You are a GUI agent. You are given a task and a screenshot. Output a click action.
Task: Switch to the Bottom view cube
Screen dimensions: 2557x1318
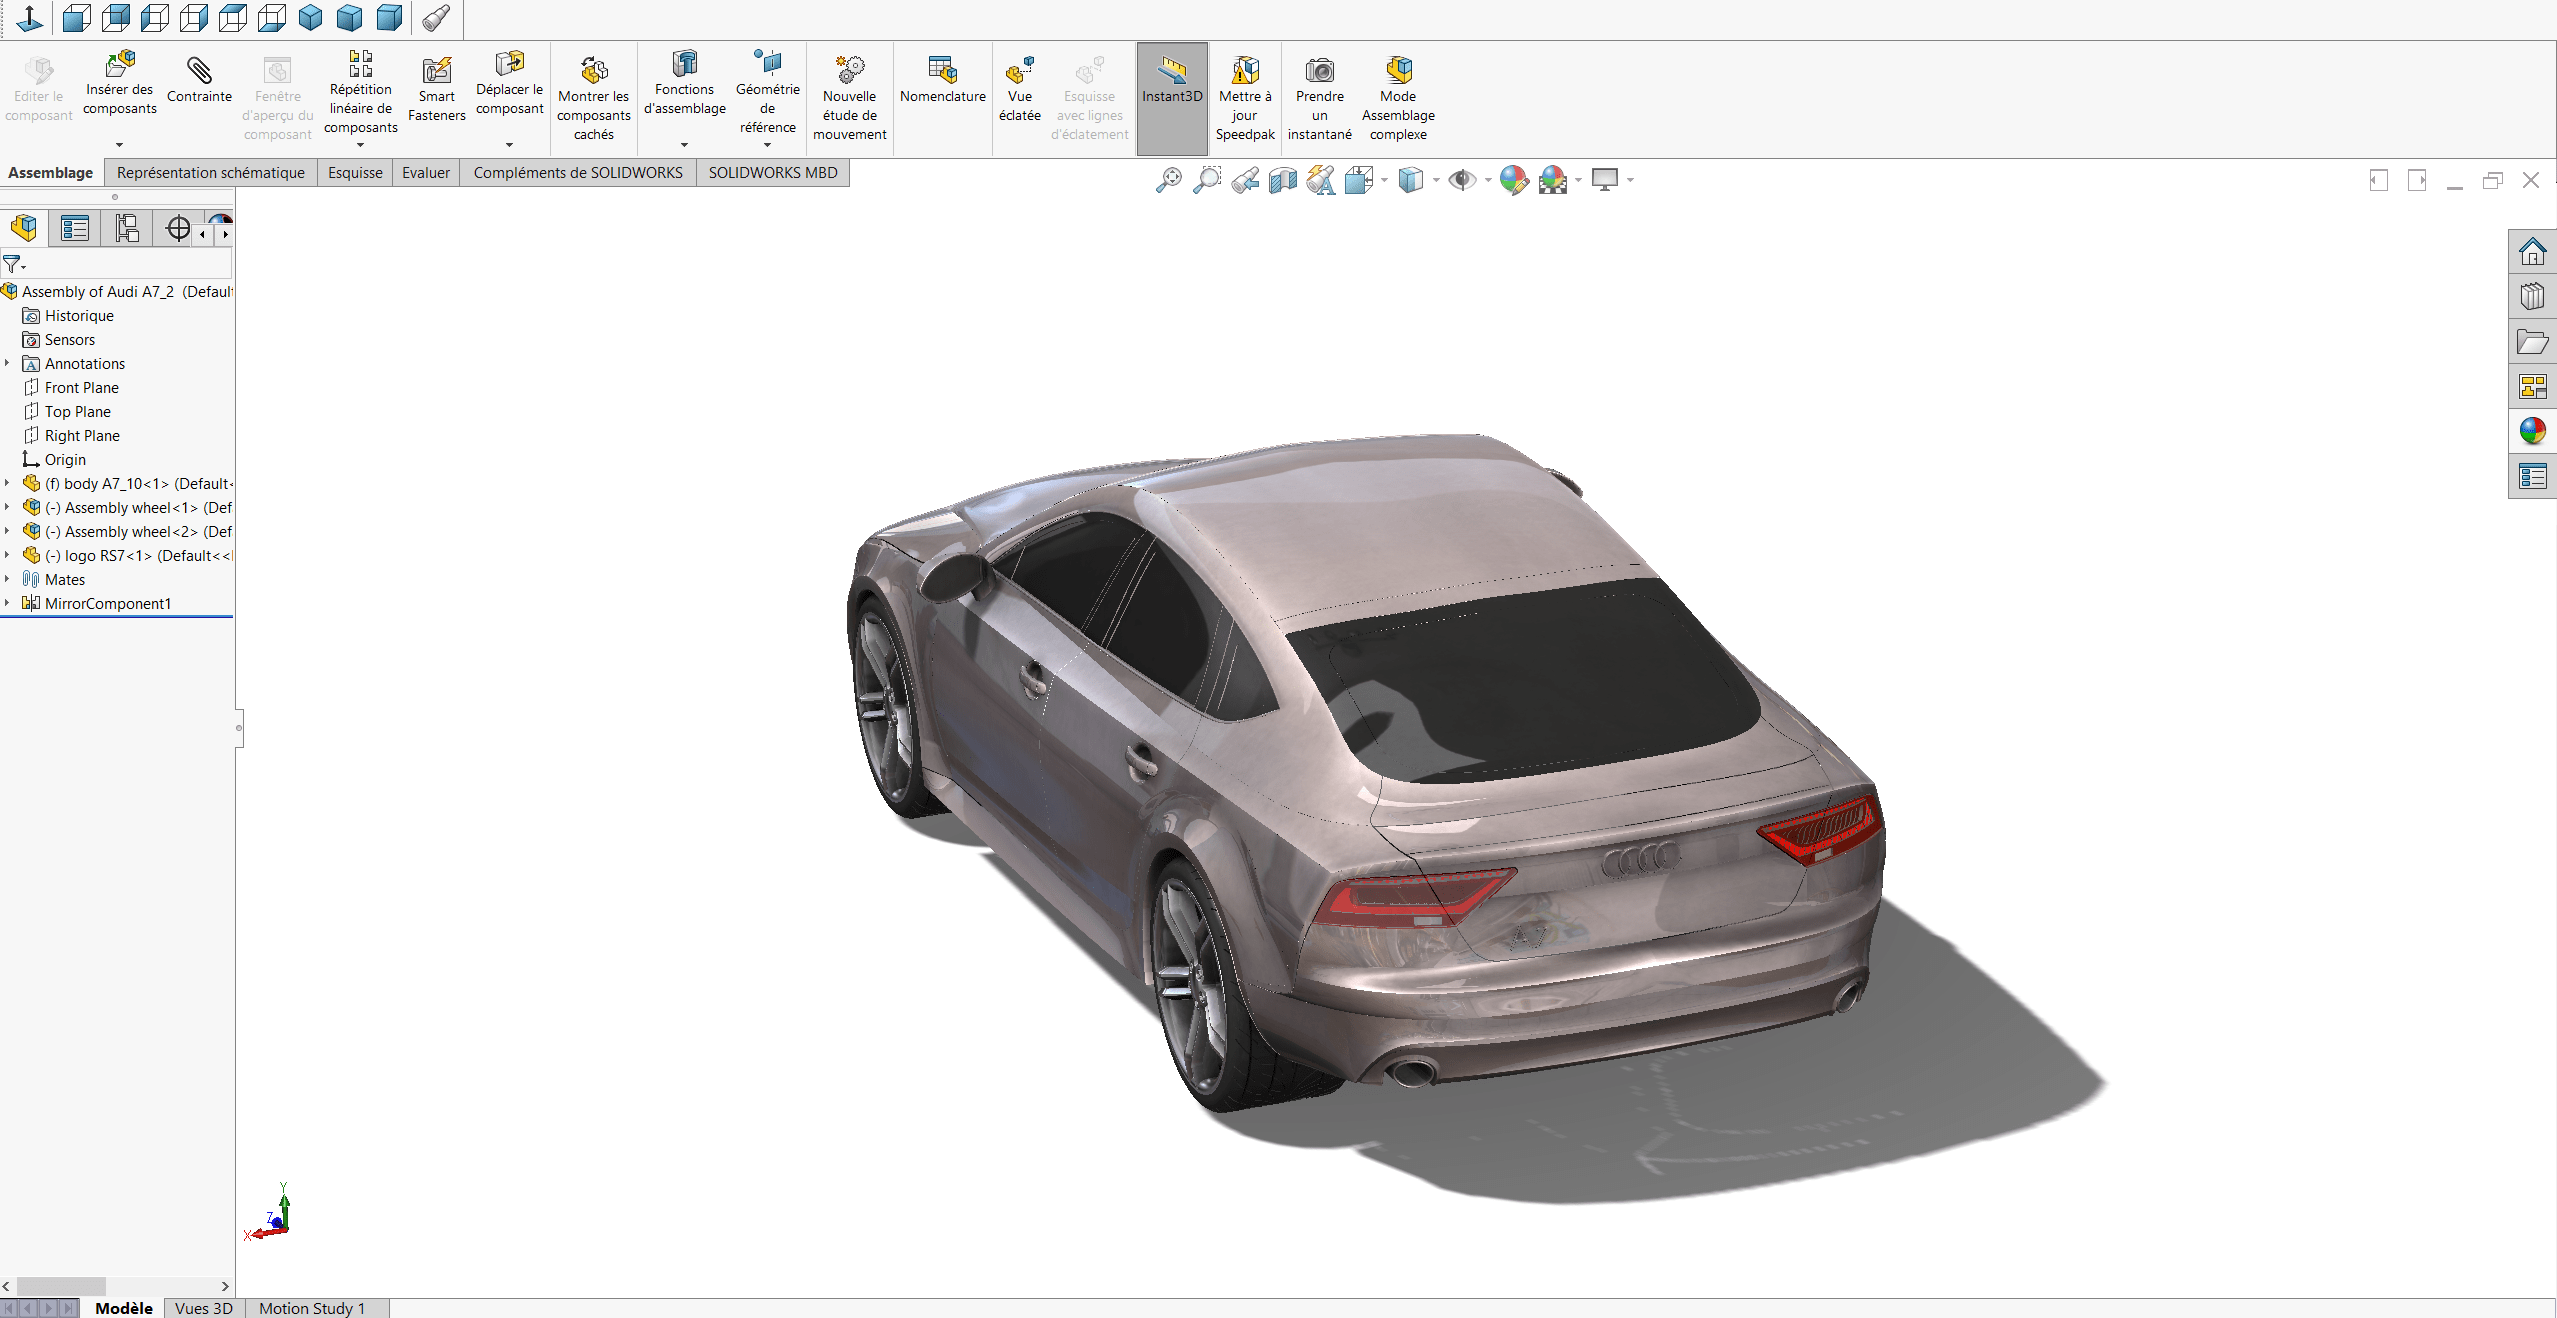272,18
